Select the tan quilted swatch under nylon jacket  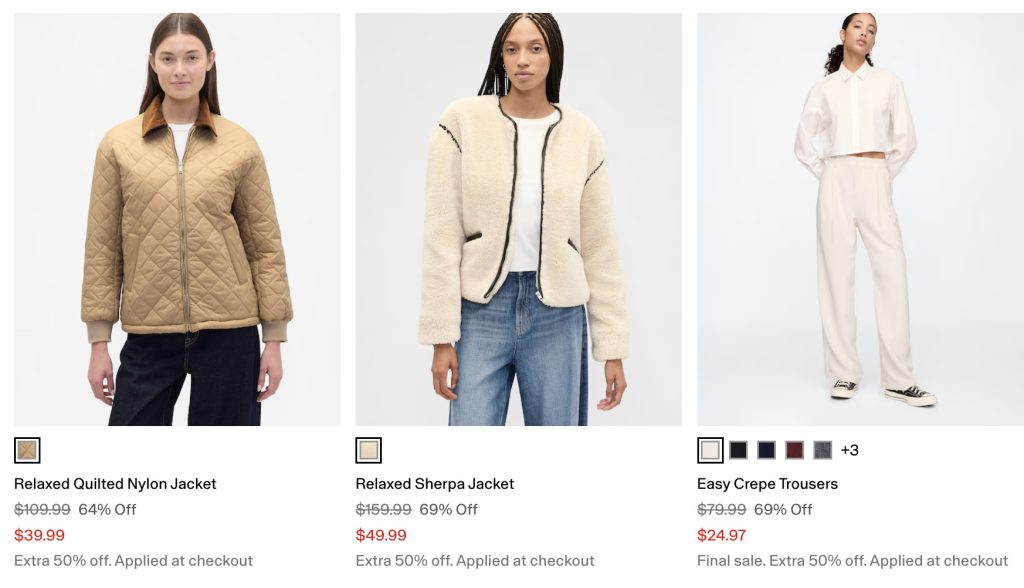tap(27, 450)
